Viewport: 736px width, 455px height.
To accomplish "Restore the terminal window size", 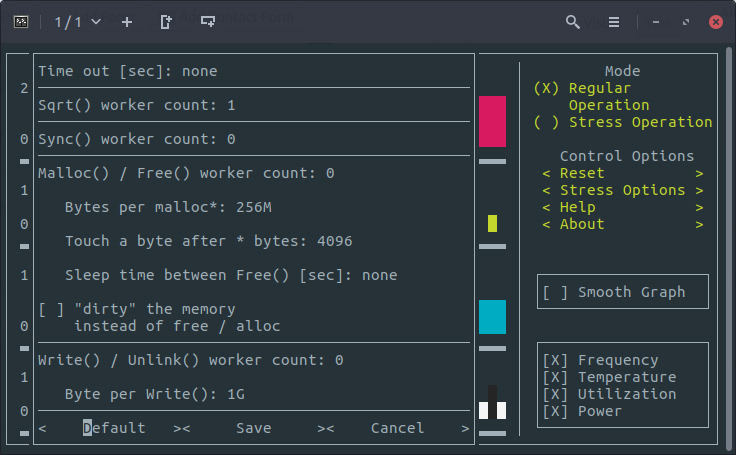I will click(686, 21).
